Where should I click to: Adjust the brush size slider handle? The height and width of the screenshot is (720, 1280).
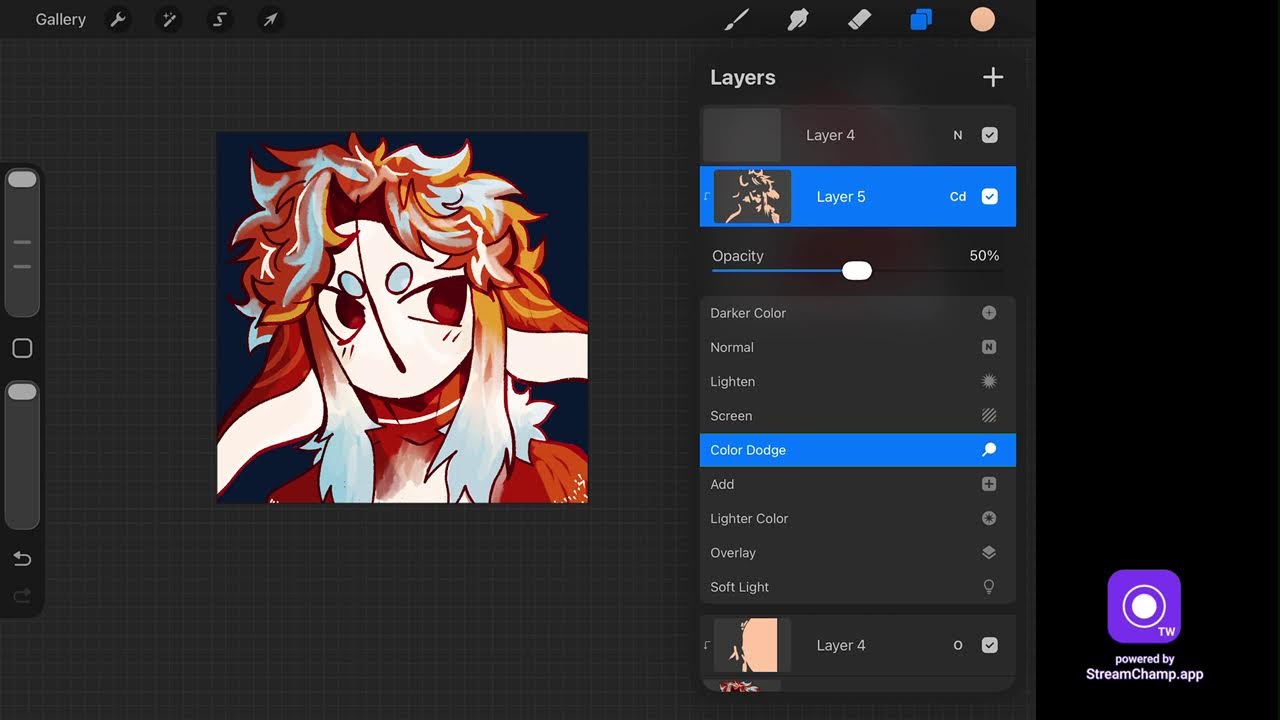tap(22, 180)
